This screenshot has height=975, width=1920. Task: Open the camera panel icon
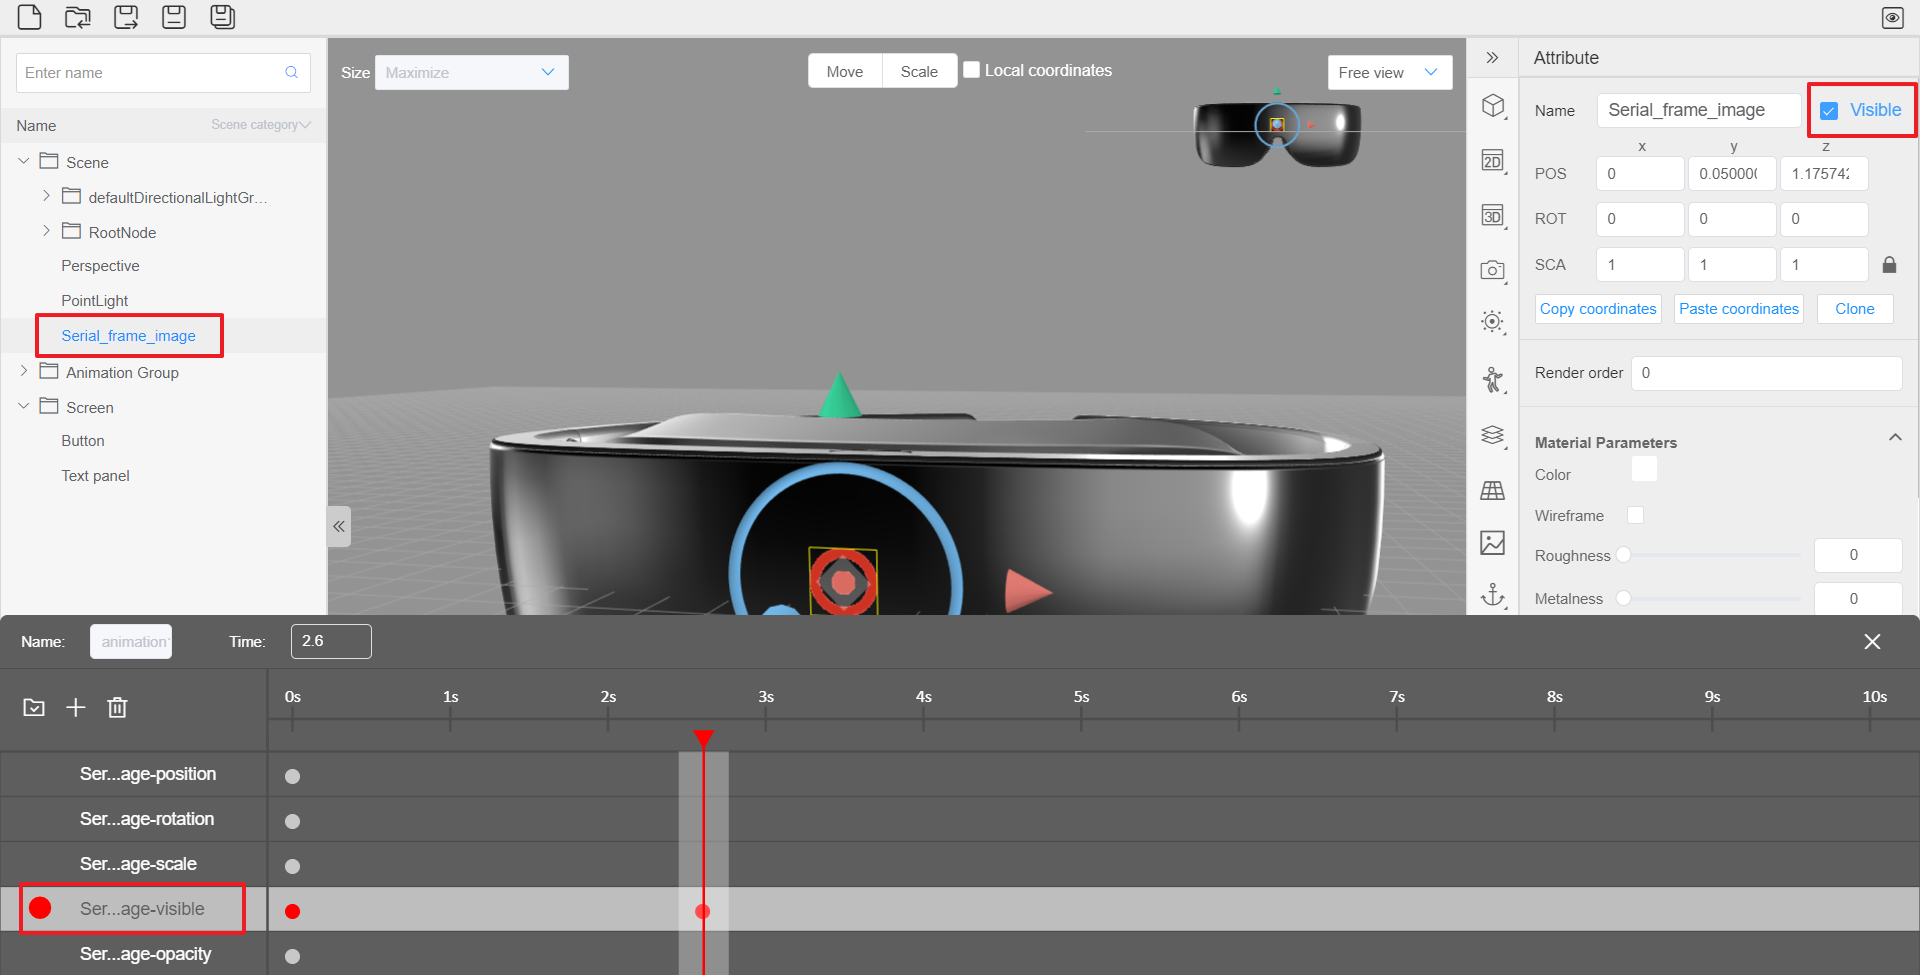click(1493, 270)
